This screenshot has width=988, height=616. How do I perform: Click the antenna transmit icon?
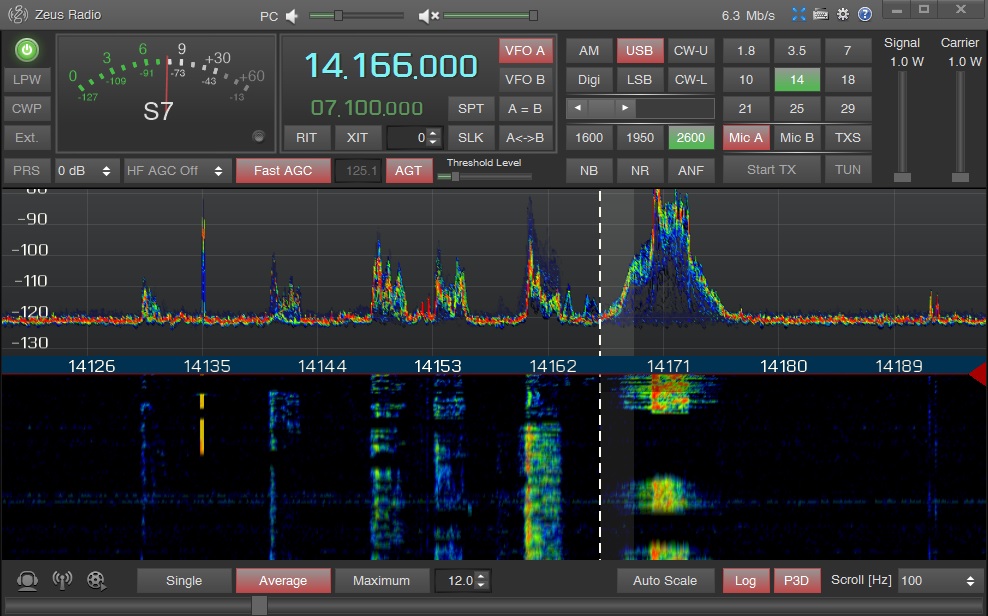point(62,580)
